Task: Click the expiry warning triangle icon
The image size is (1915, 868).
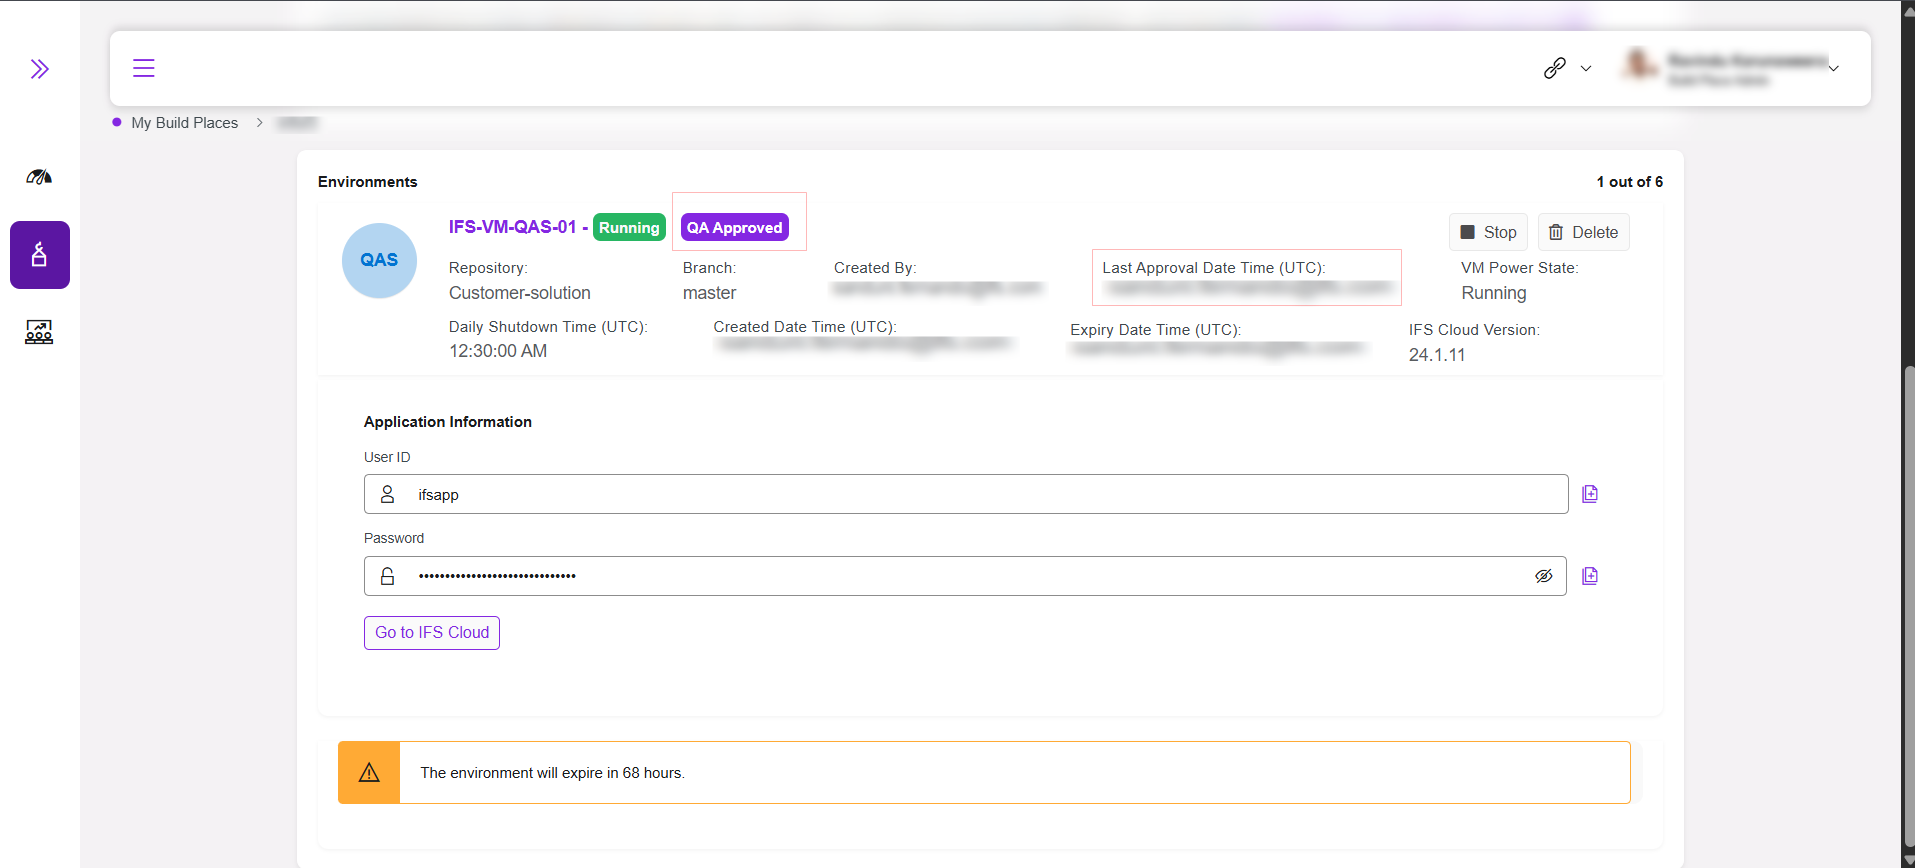Action: pyautogui.click(x=369, y=773)
